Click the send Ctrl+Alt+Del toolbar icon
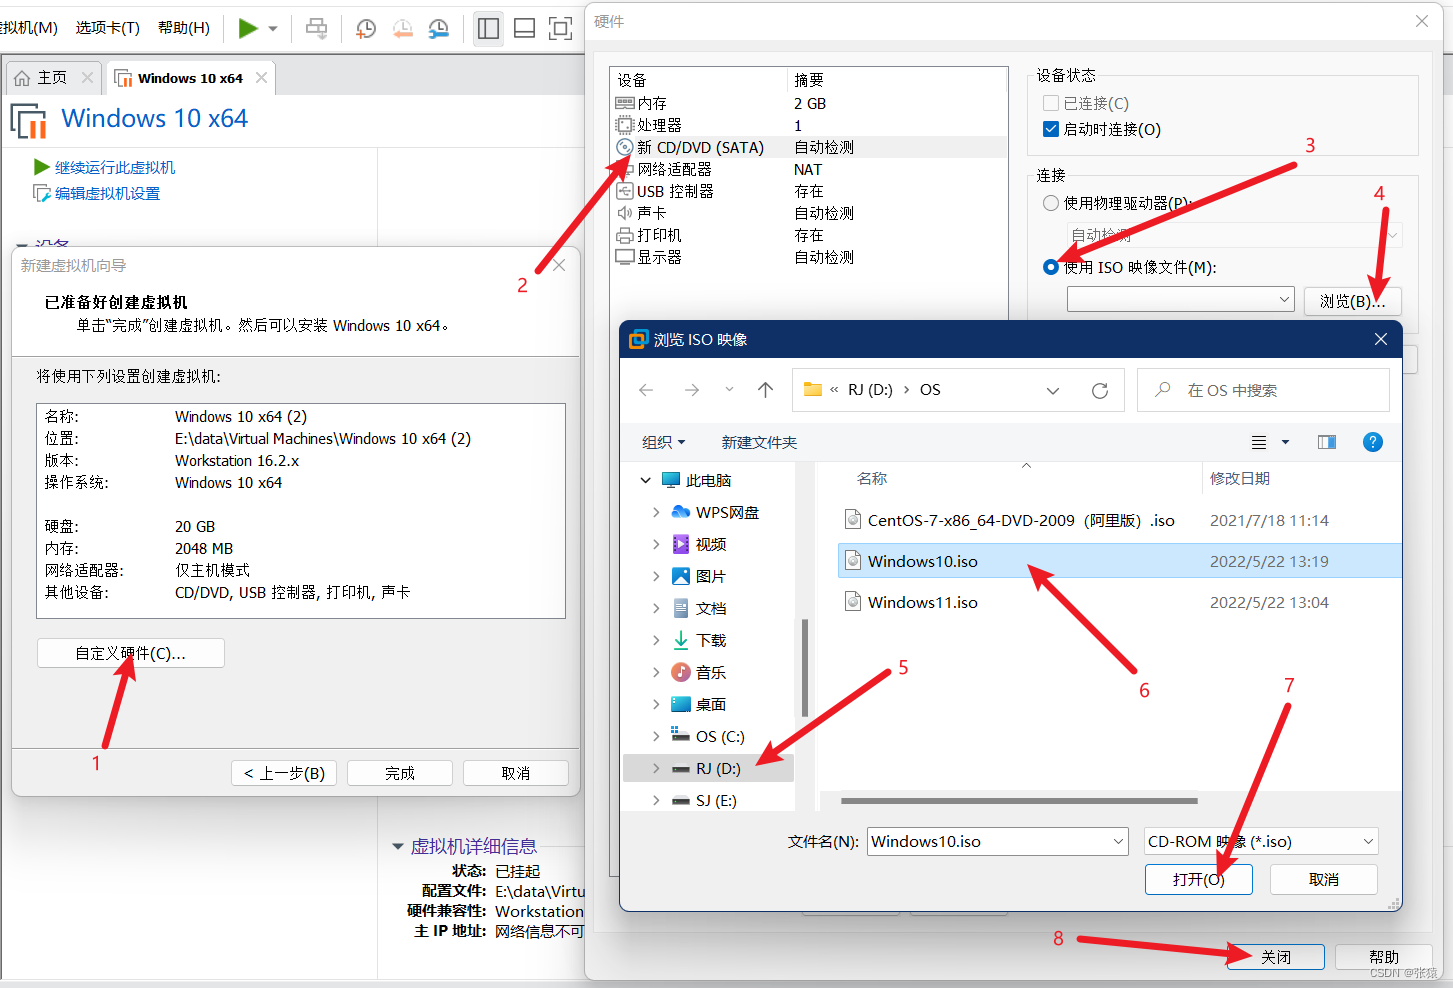 pos(316,28)
